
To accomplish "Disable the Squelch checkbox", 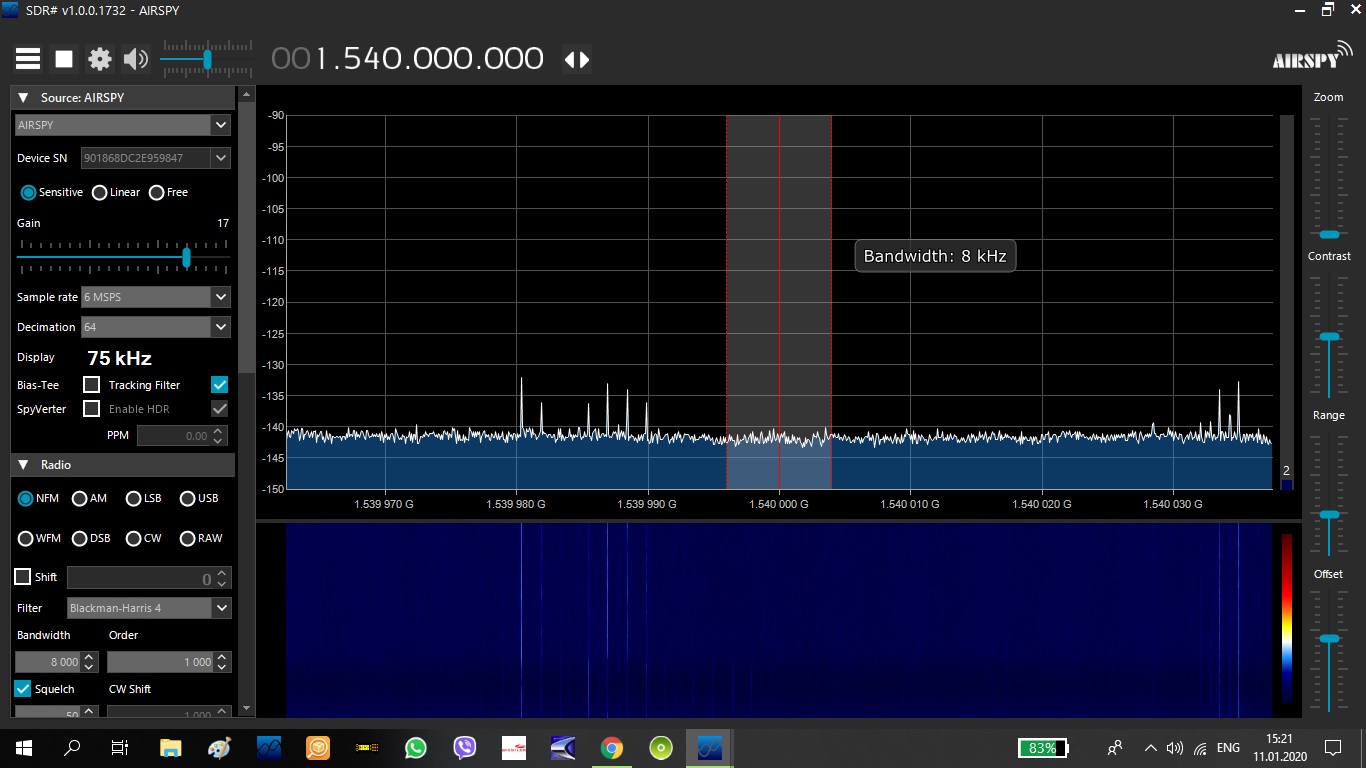I will point(22,689).
